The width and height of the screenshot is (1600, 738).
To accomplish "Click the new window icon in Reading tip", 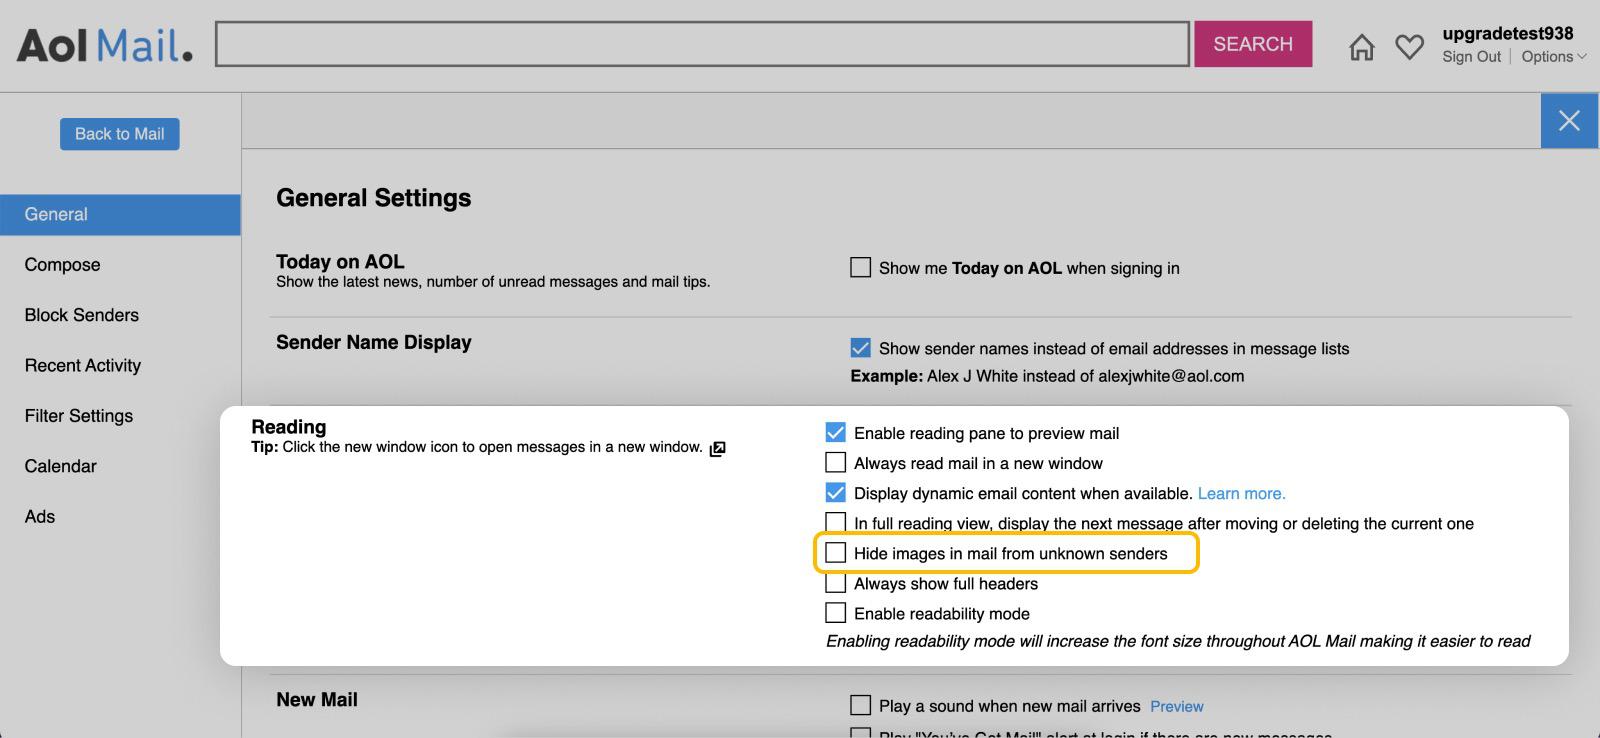I will coord(717,448).
